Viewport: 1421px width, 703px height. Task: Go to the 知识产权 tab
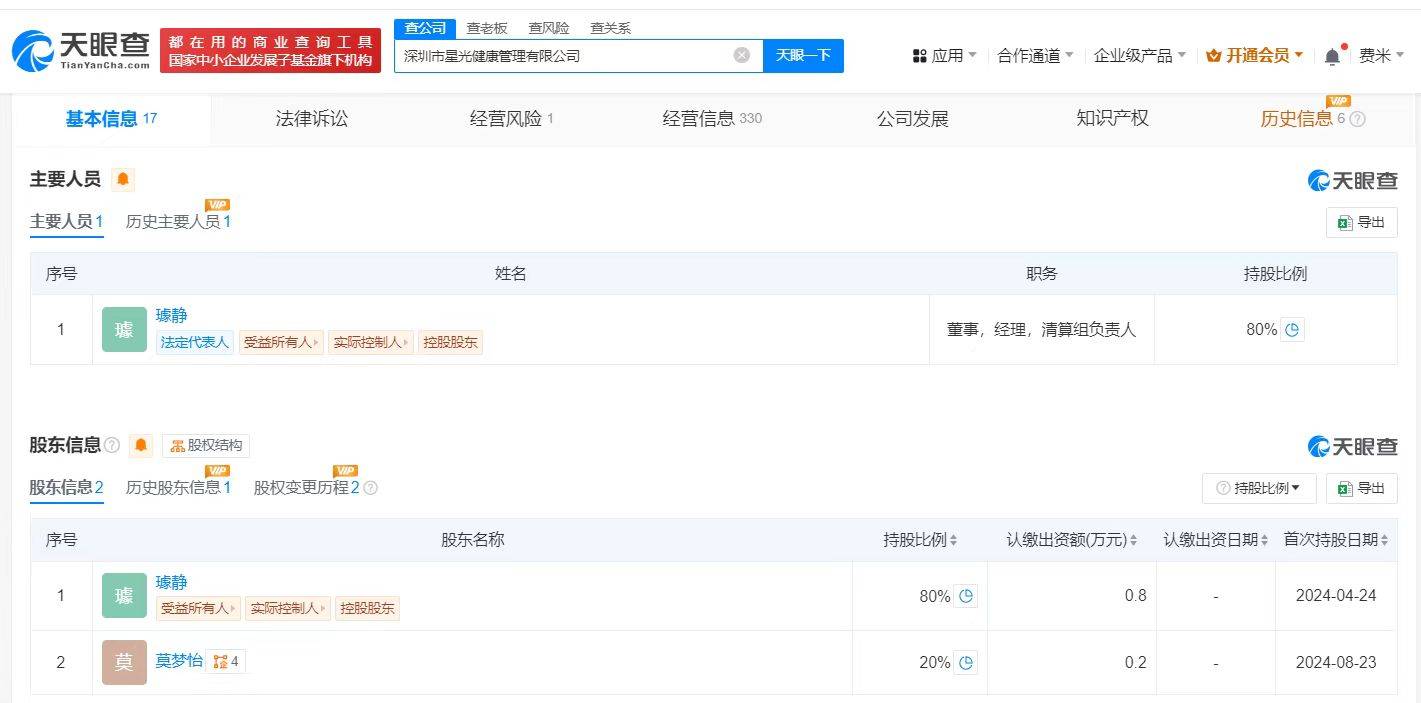[x=1112, y=119]
